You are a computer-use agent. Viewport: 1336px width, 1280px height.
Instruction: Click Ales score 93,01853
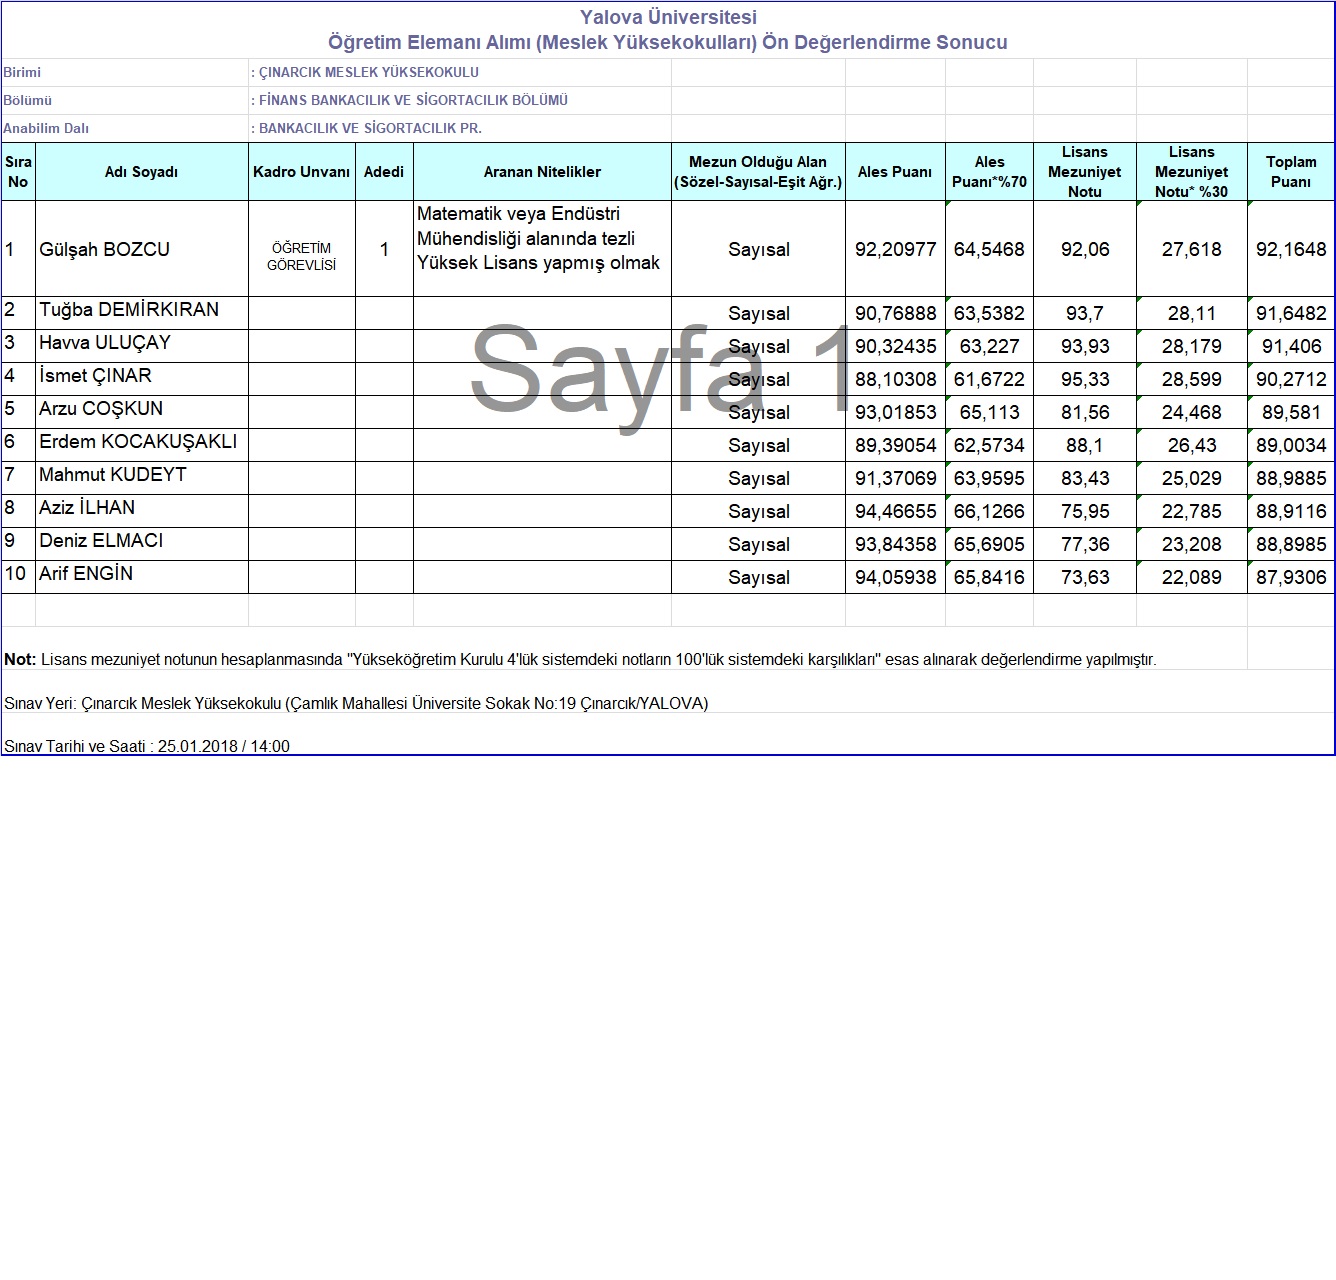(x=896, y=412)
